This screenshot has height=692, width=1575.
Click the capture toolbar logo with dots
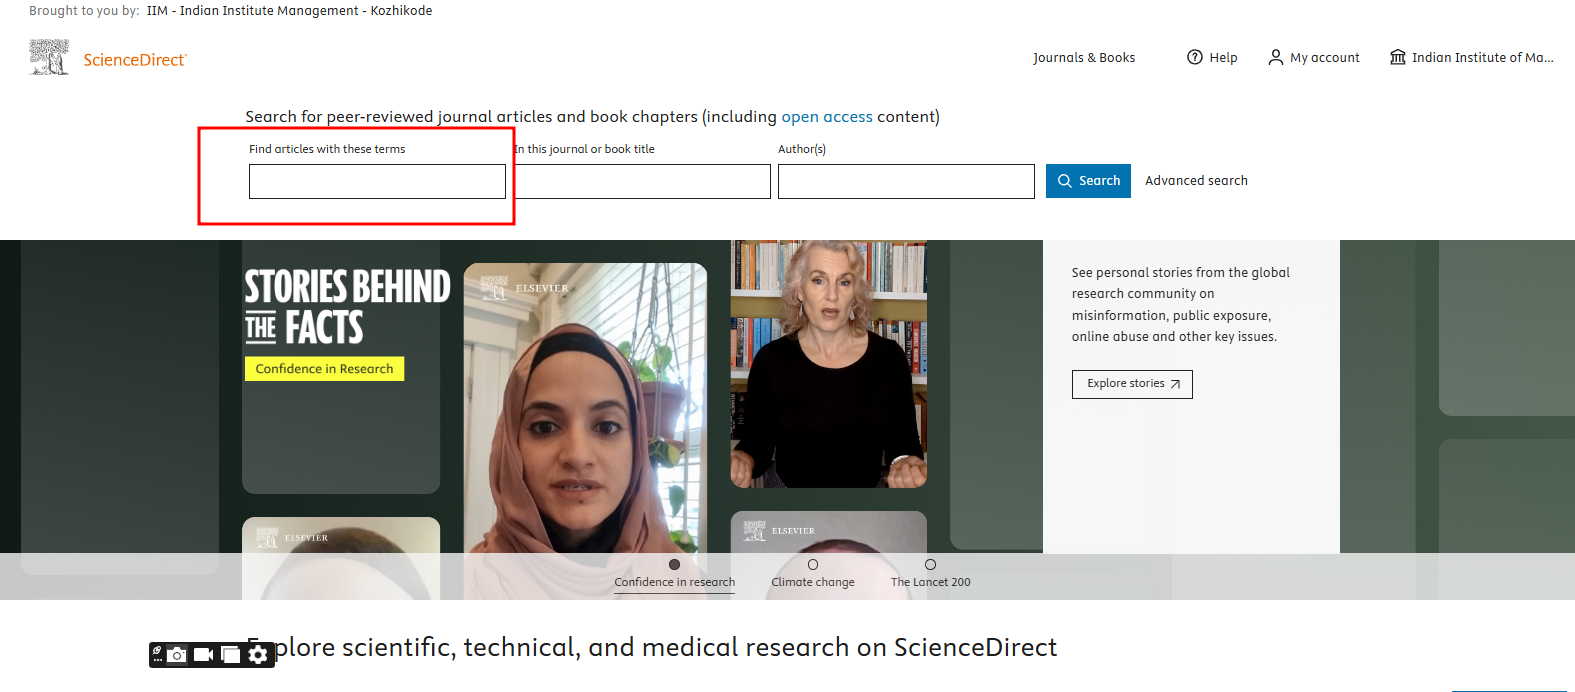[x=157, y=655]
